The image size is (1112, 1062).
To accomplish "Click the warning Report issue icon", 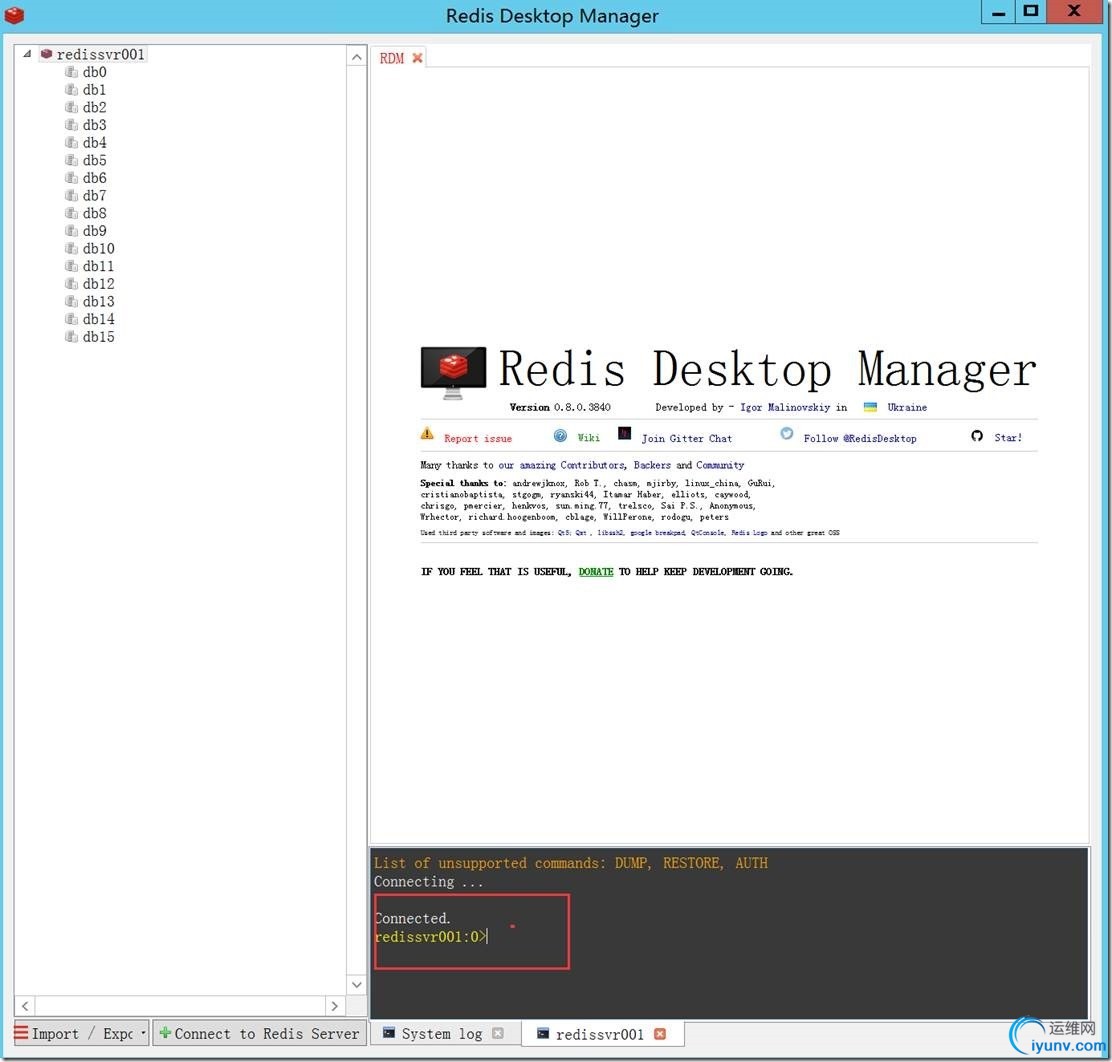I will click(x=427, y=433).
